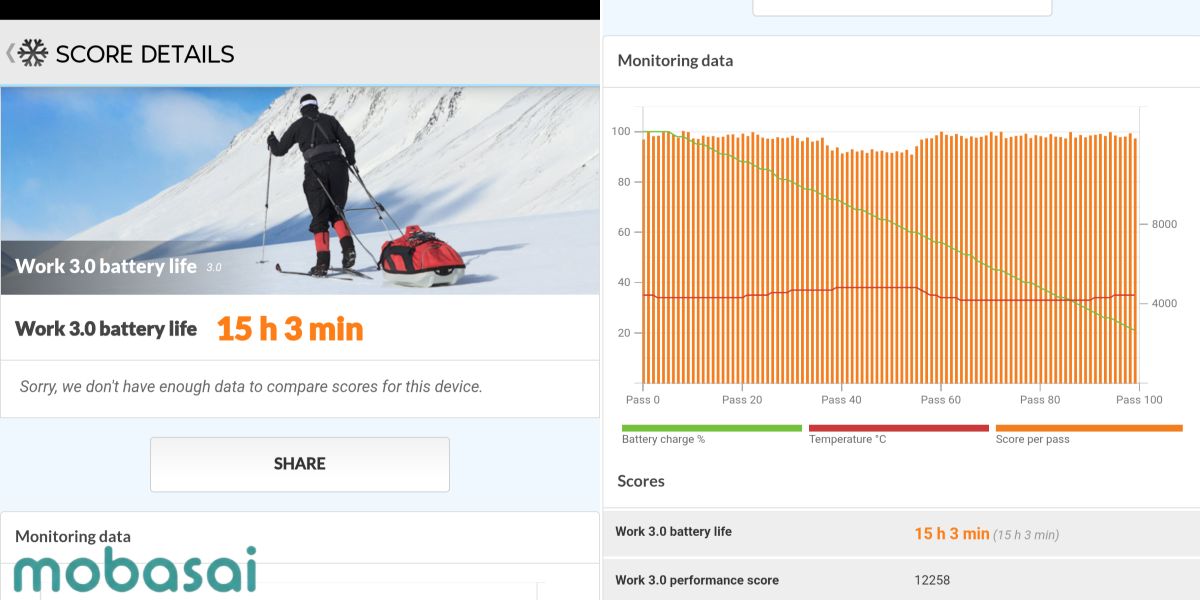Select the red Temperature °C legend bar
1200x600 pixels.
[x=898, y=428]
